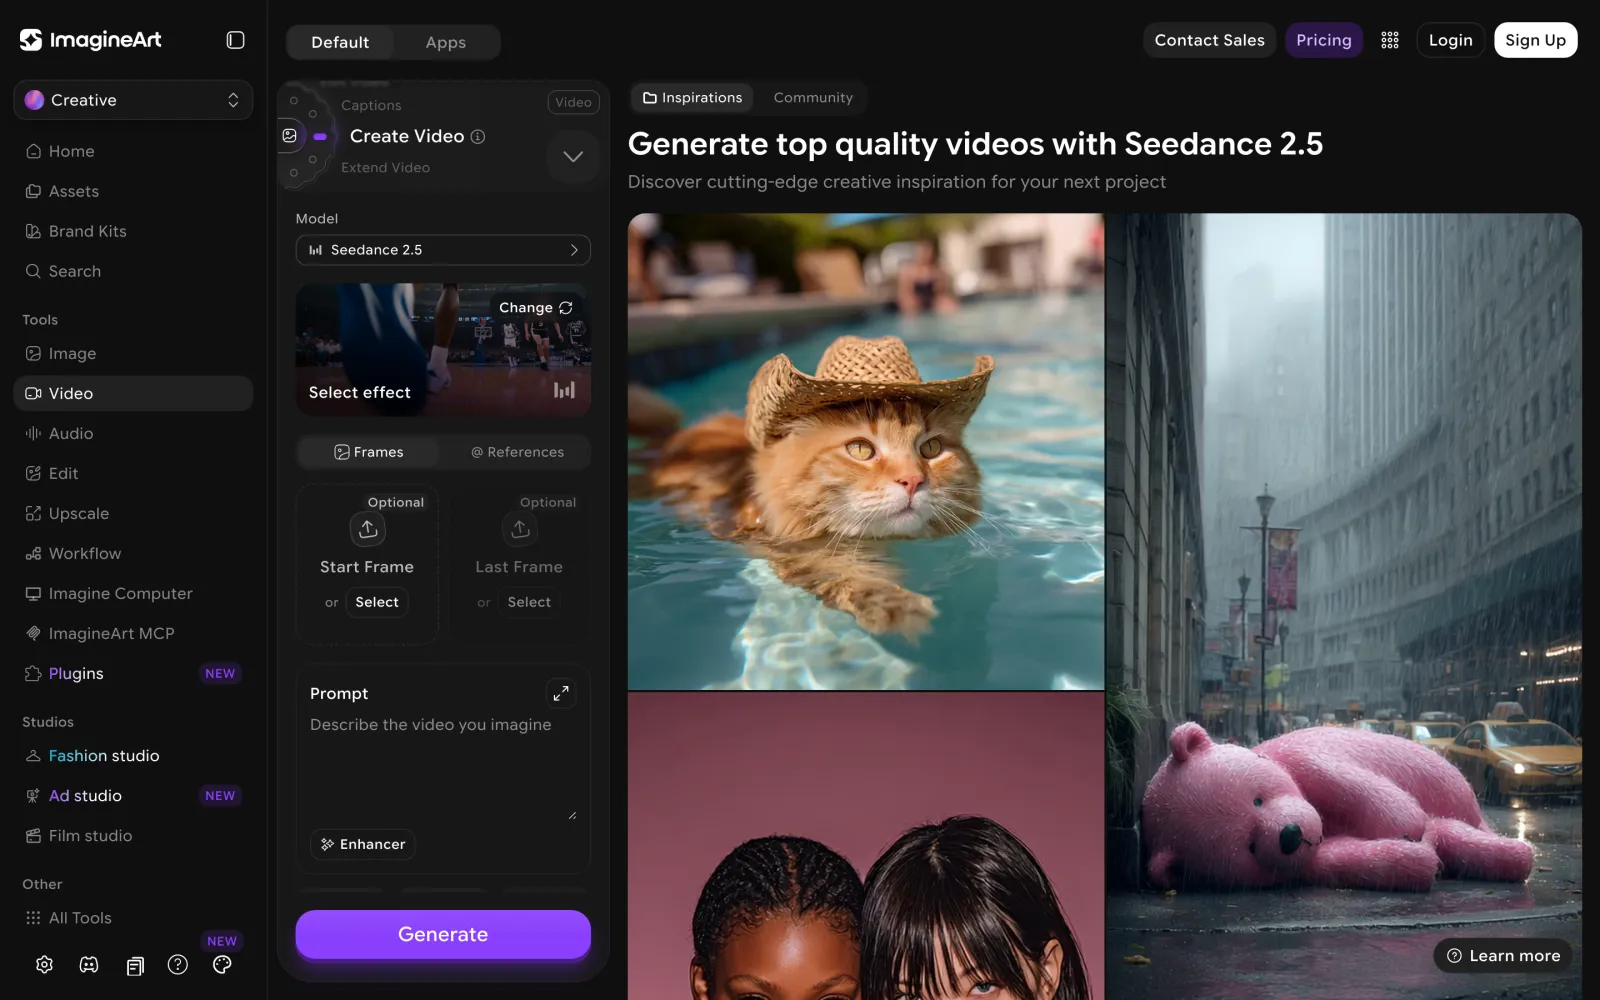Open All Tools
The width and height of the screenshot is (1600, 1000).
[133, 918]
